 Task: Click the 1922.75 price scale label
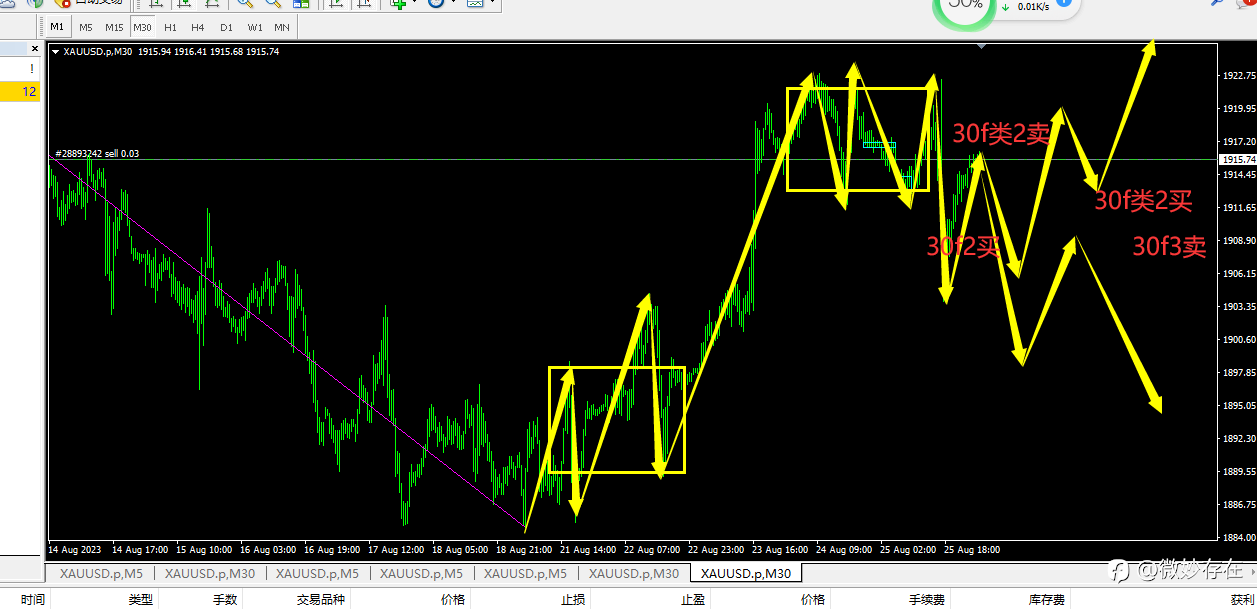(1238, 75)
